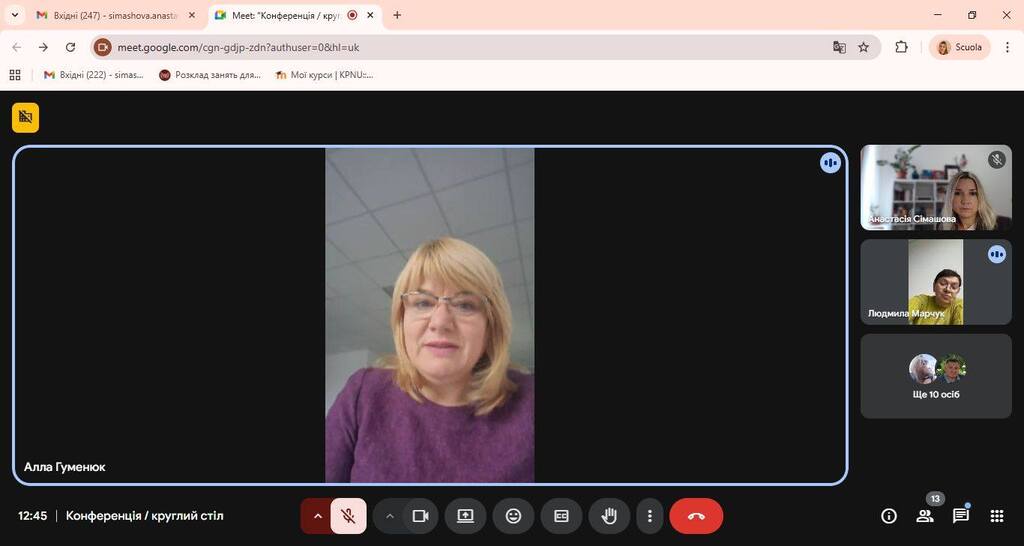The width and height of the screenshot is (1024, 546).
Task: Click the yellow camera-off indicator at top left
Action: point(26,117)
